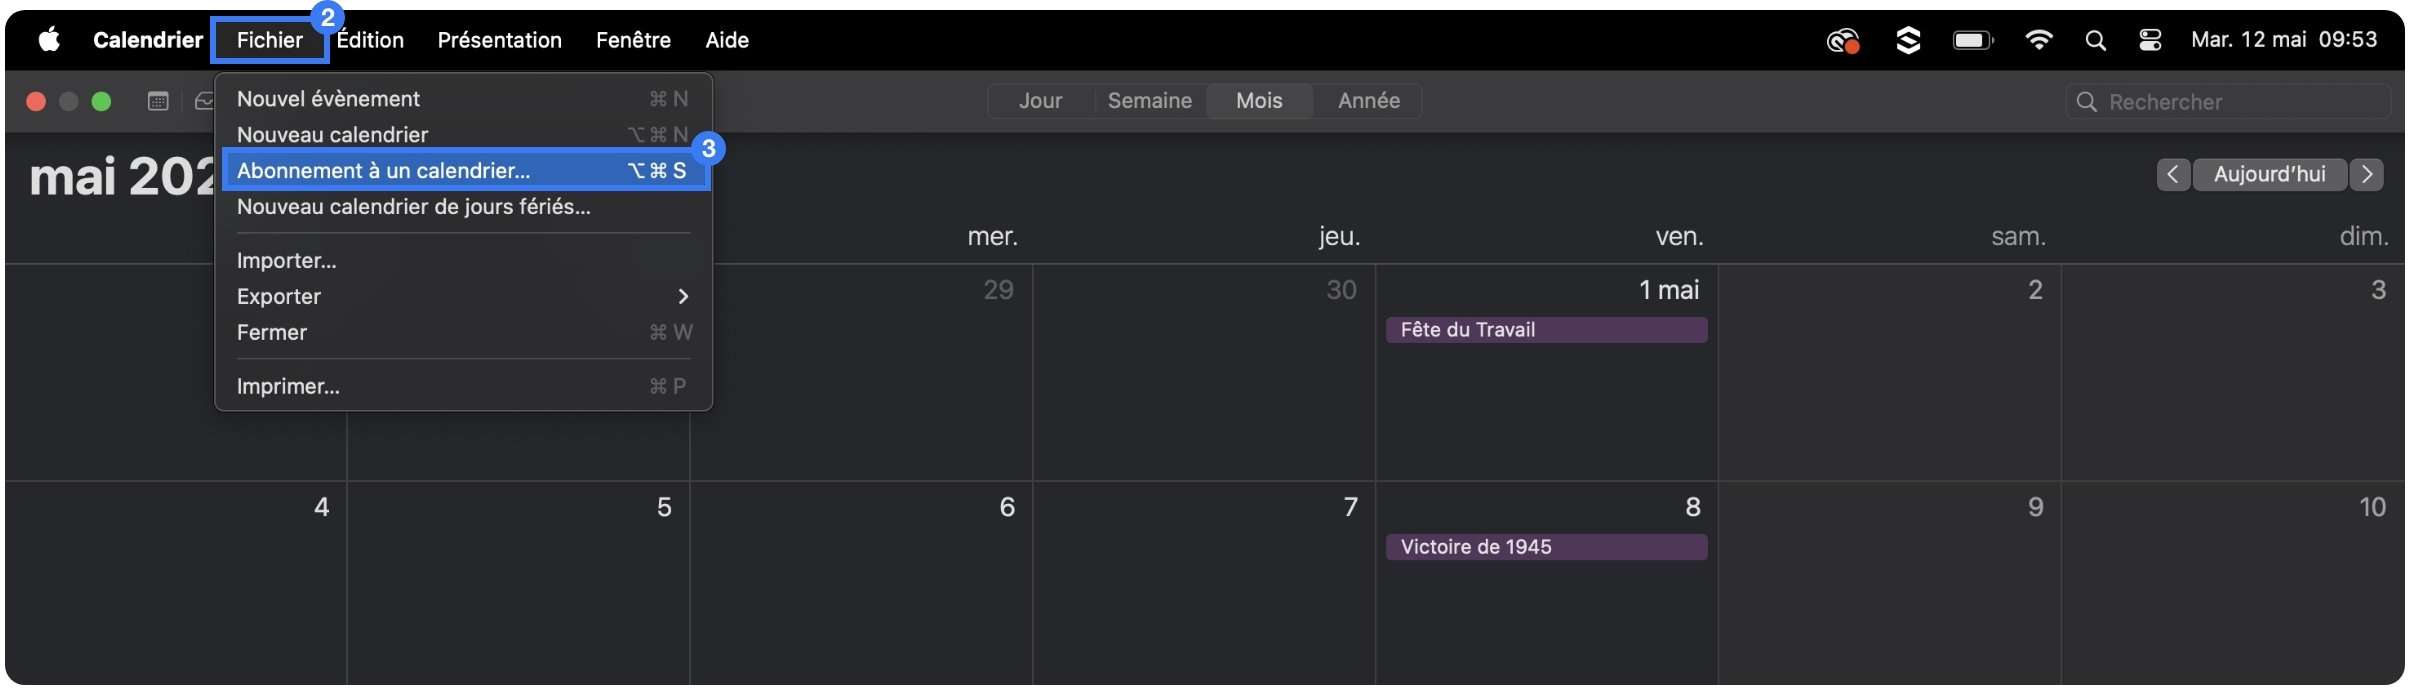The width and height of the screenshot is (2410, 698).
Task: Switch to the Semaine view
Action: point(1150,101)
